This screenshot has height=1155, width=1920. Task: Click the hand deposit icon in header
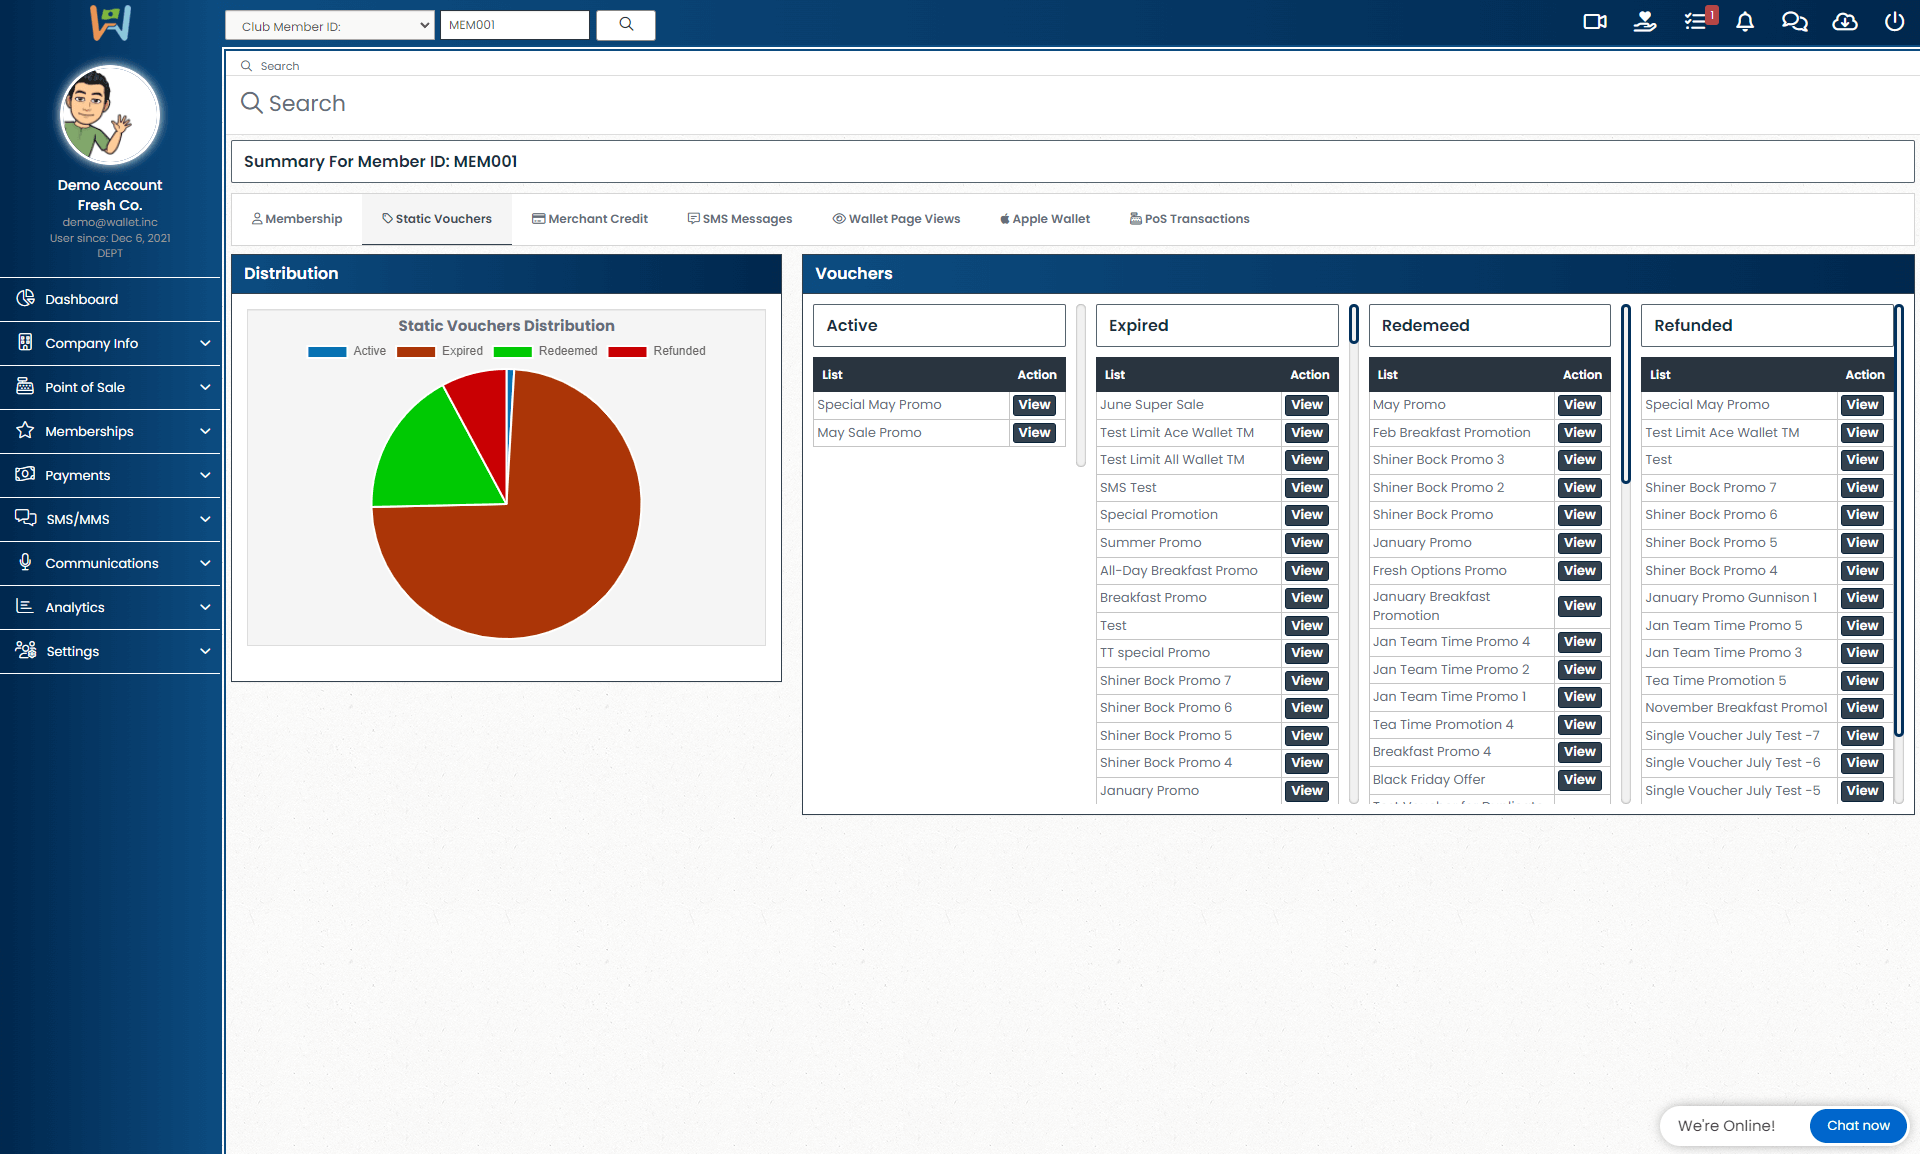click(x=1645, y=22)
